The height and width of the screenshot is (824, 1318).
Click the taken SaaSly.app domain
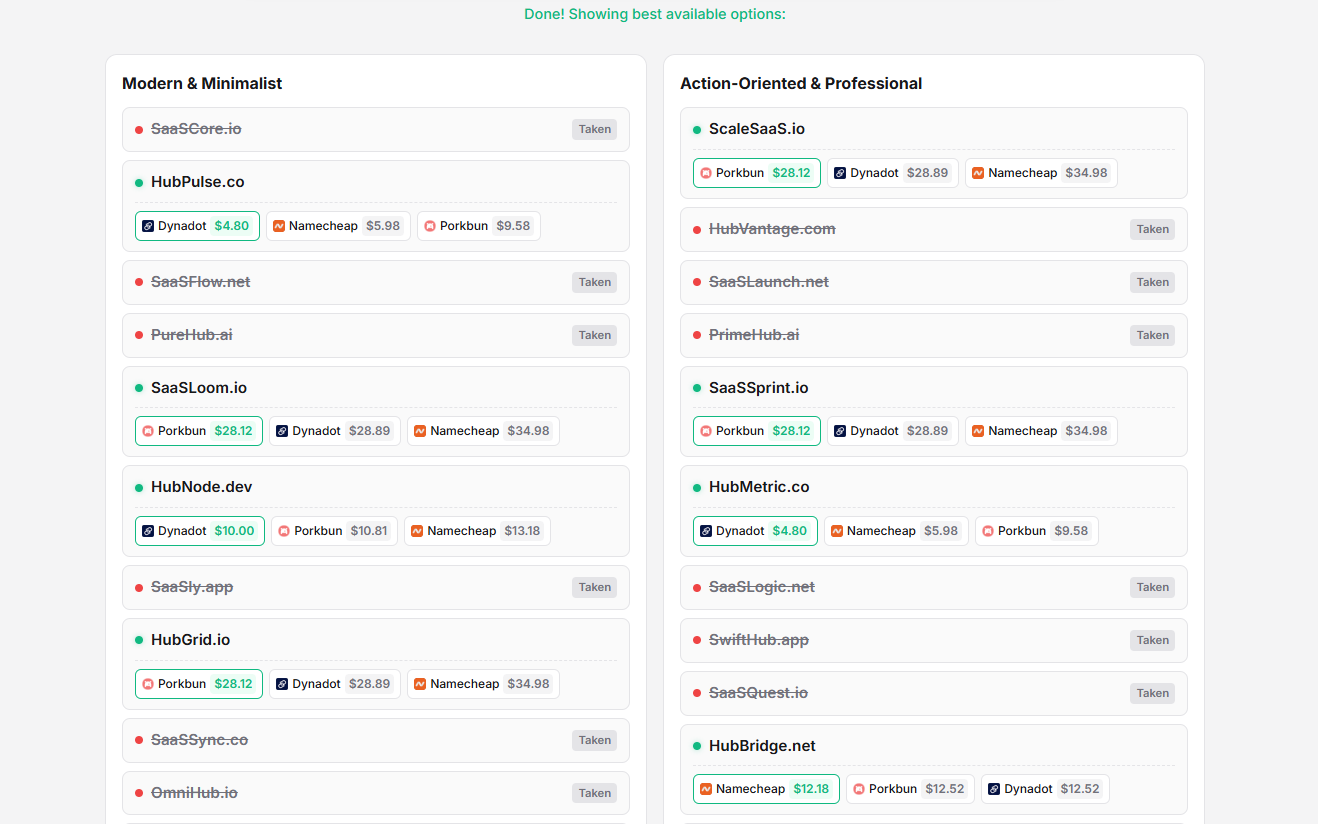click(192, 587)
